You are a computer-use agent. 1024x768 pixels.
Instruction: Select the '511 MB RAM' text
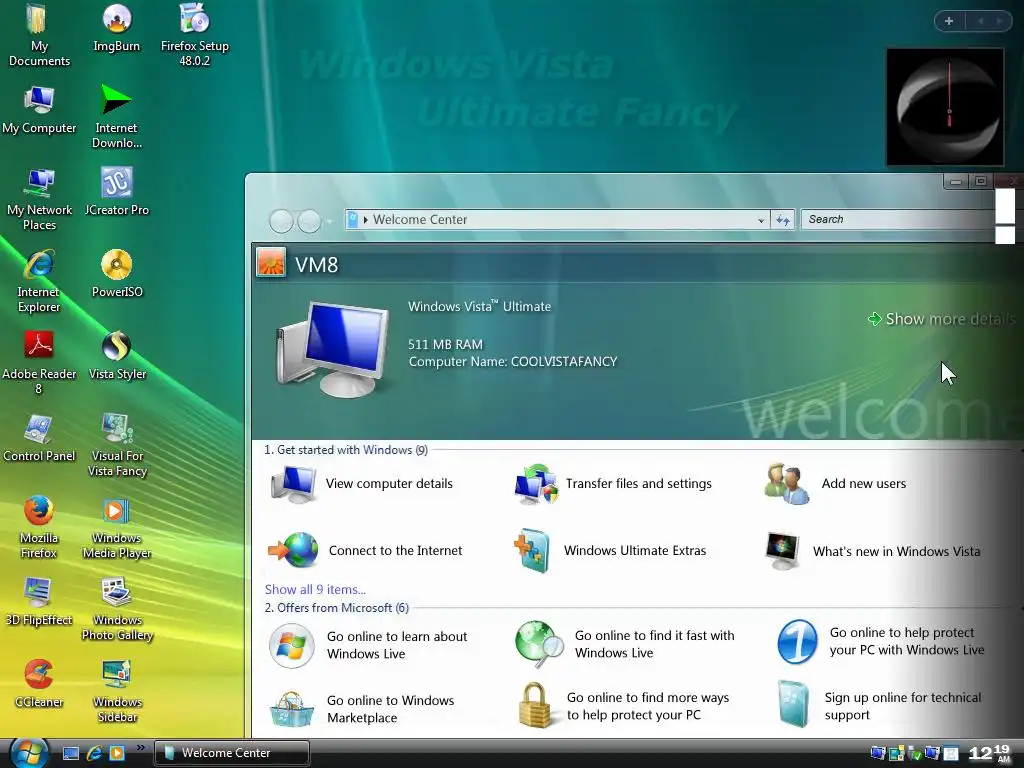445,344
